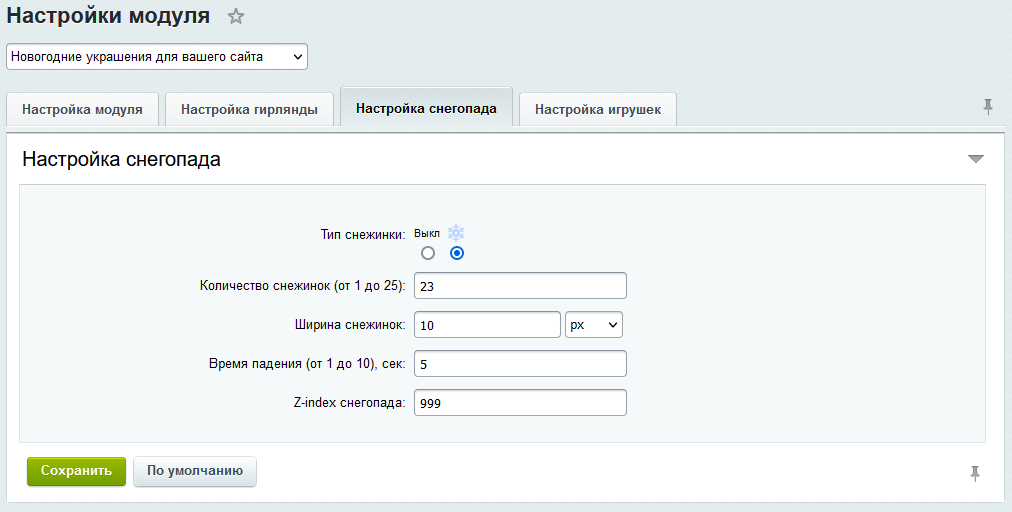Open the px unit dropdown
The image size is (1012, 512).
coord(594,325)
